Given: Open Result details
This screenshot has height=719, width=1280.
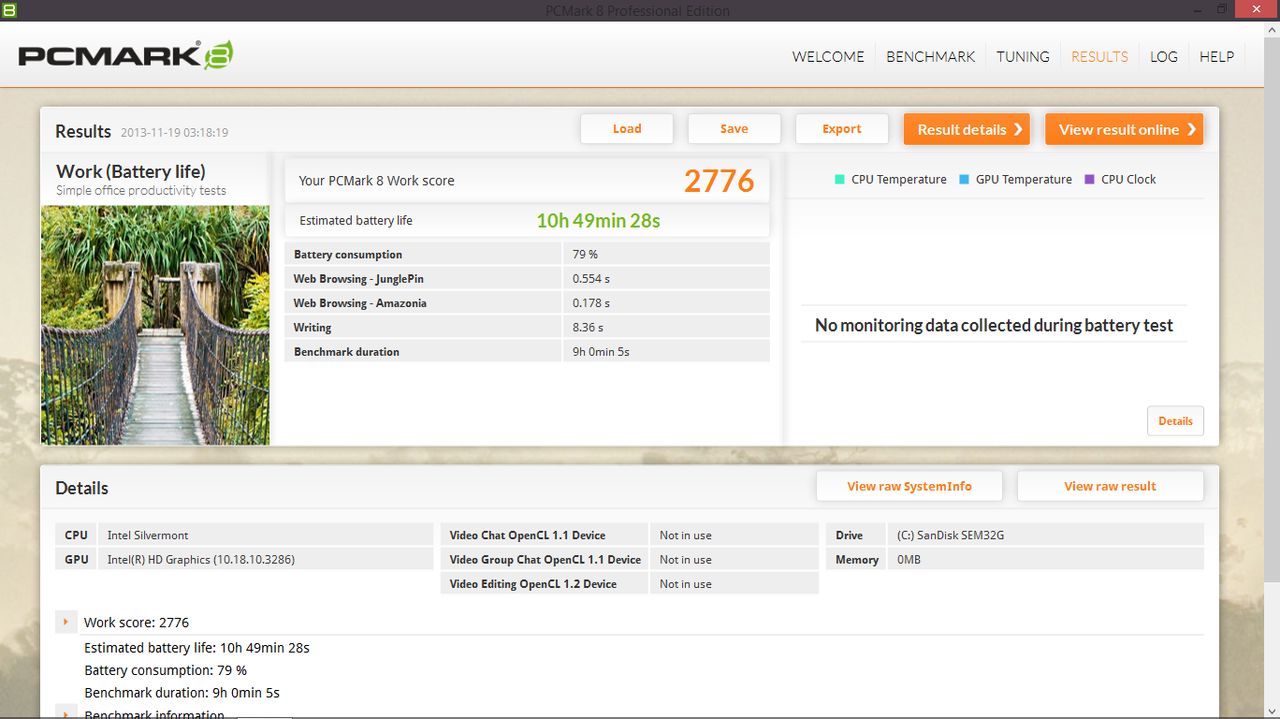Looking at the screenshot, I should point(967,129).
